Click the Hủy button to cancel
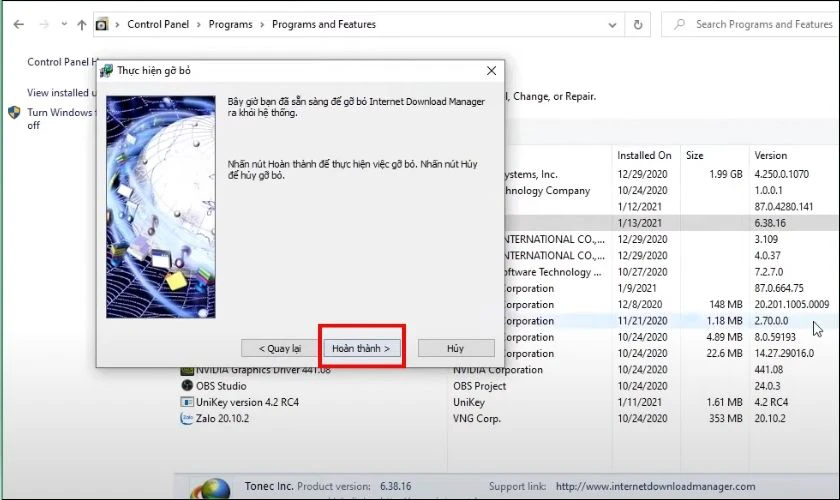The height and width of the screenshot is (500, 840). point(455,348)
